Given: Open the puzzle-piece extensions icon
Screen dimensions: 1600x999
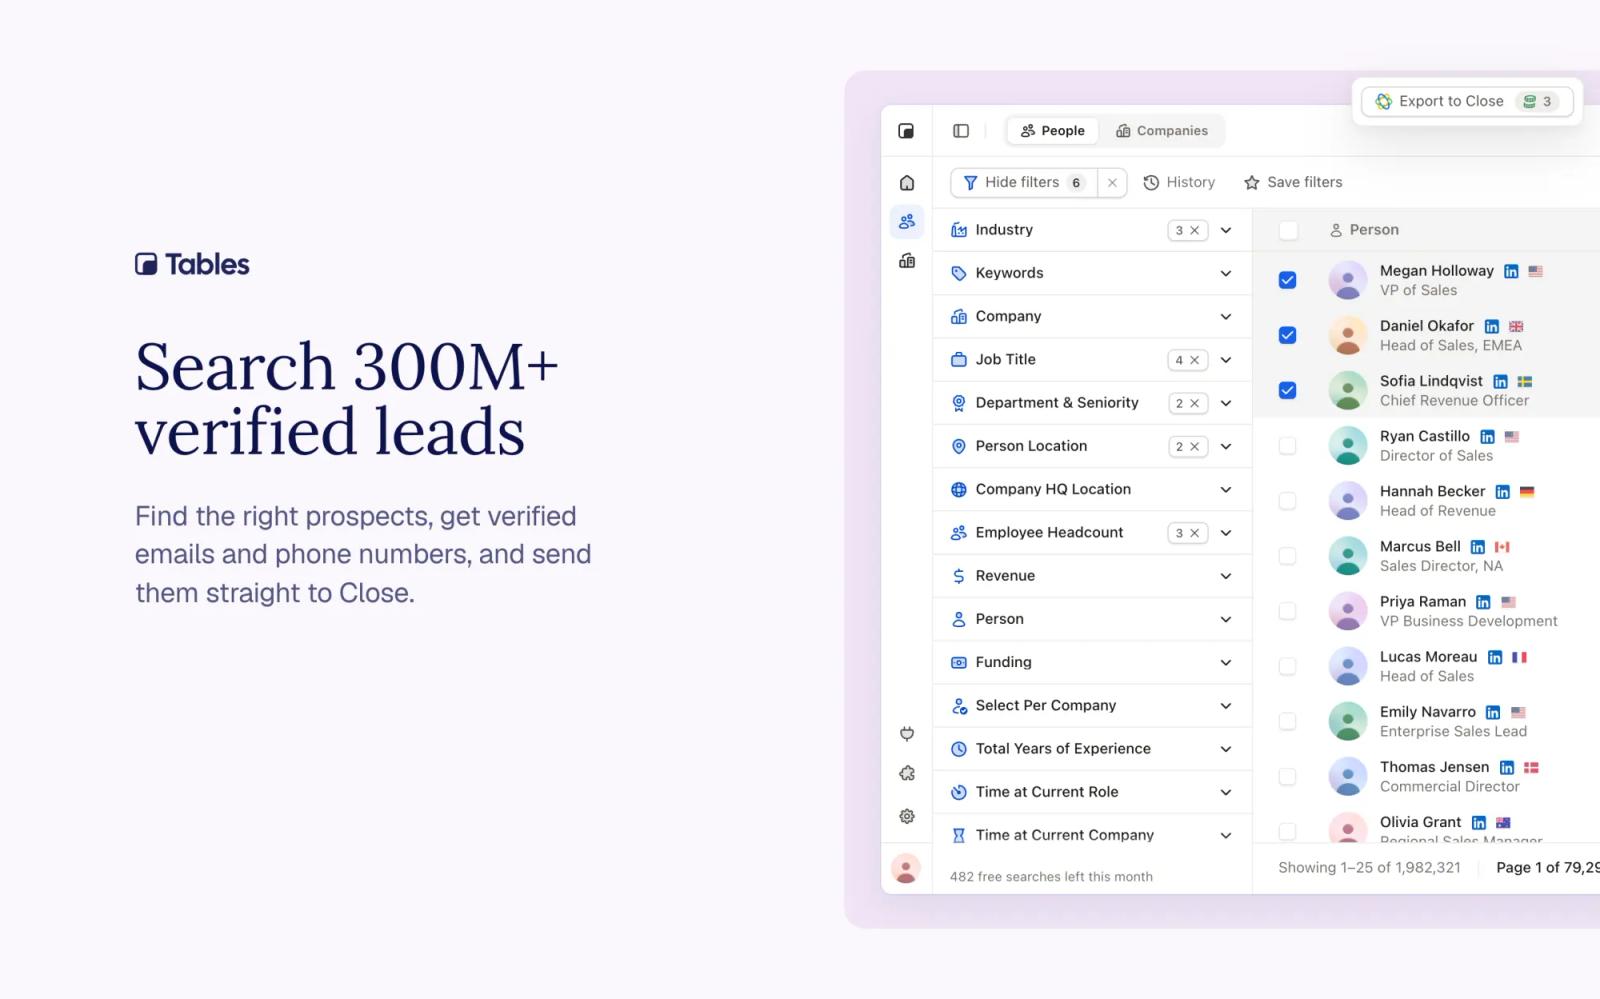Looking at the screenshot, I should [x=907, y=774].
